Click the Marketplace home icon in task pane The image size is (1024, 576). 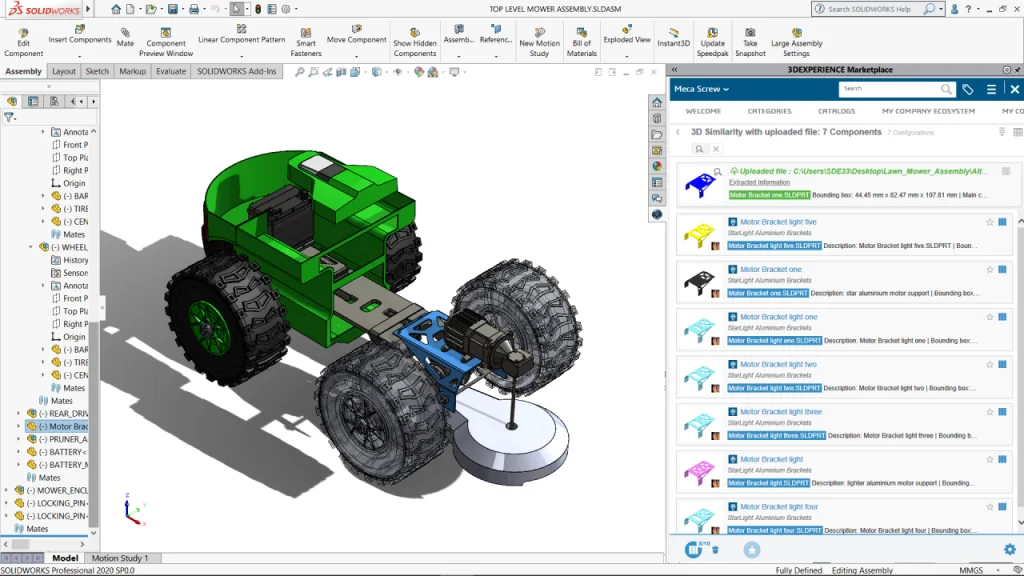[657, 101]
